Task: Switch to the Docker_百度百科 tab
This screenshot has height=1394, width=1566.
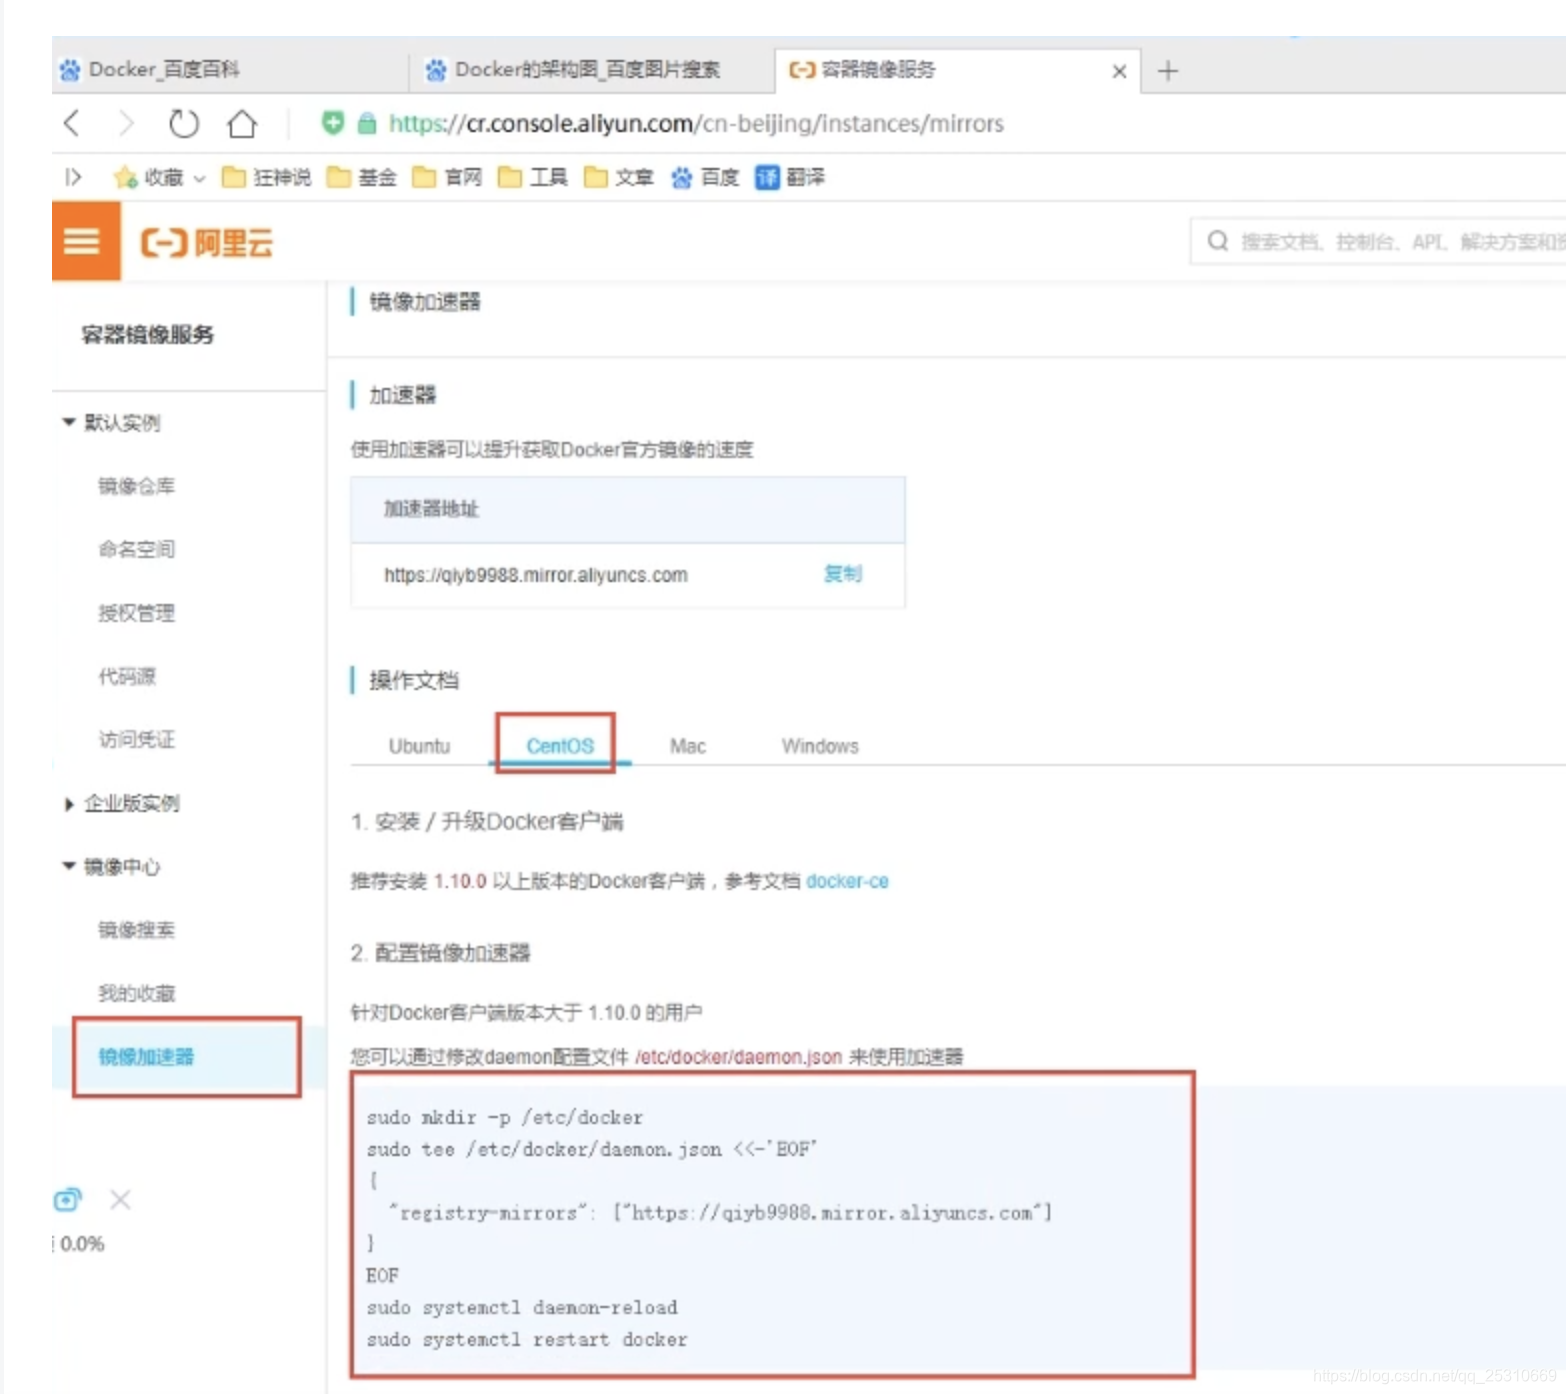Action: tap(230, 69)
